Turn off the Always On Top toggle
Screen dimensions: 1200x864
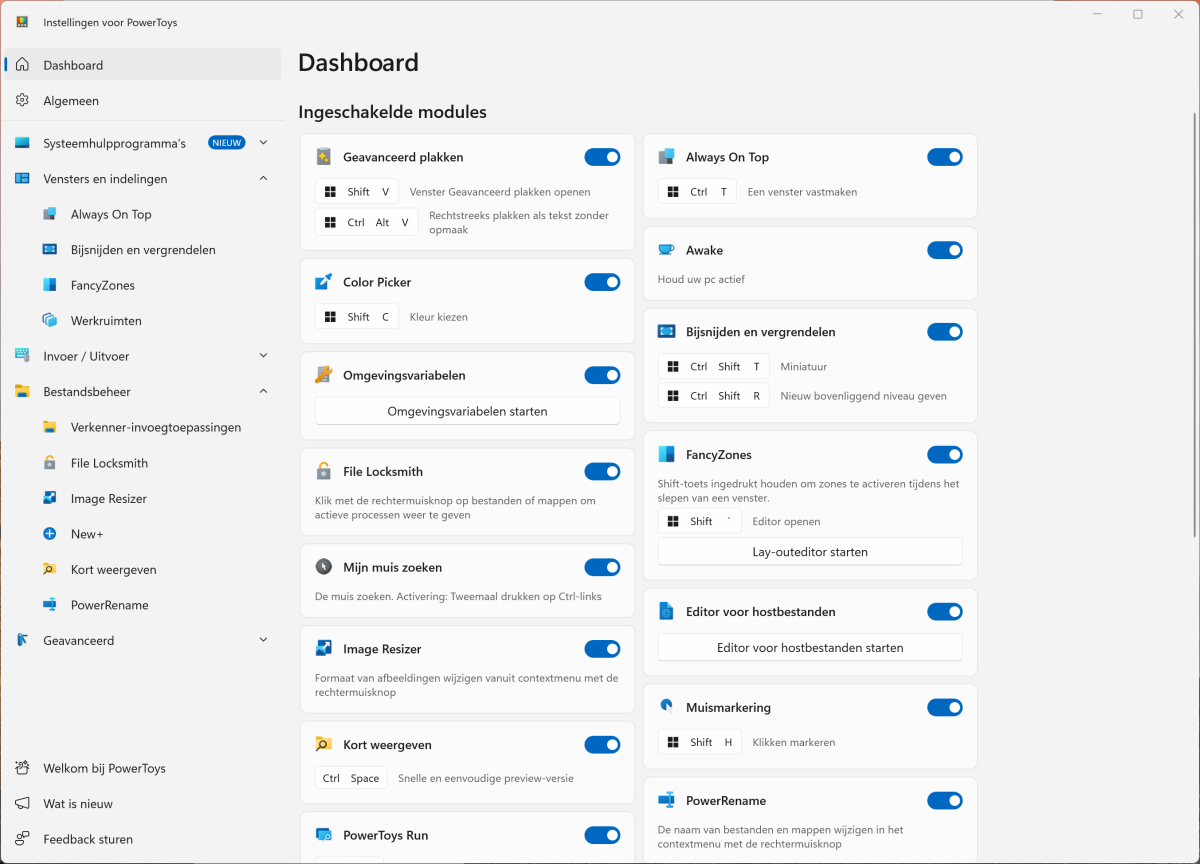[x=944, y=157]
